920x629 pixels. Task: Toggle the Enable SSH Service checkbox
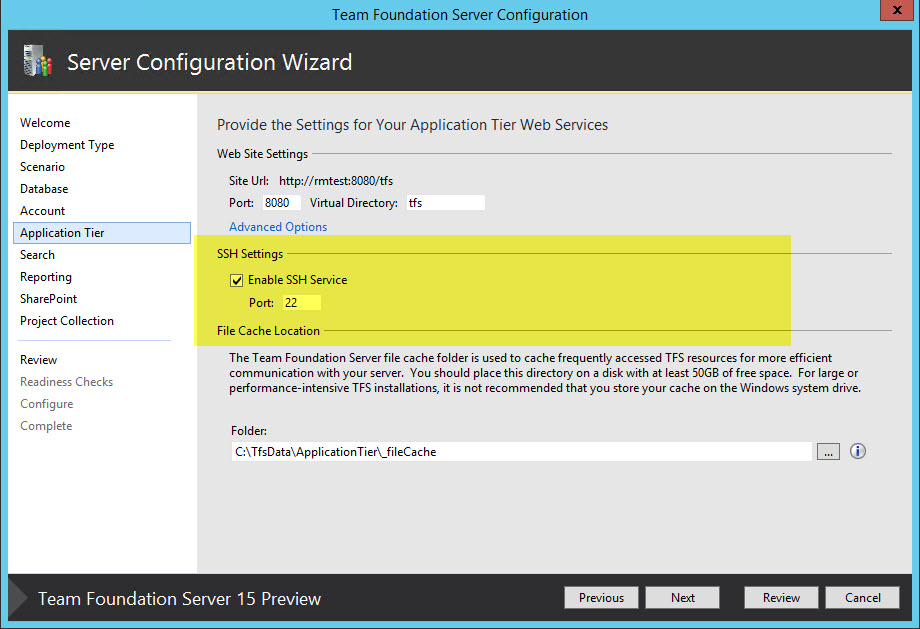[236, 280]
